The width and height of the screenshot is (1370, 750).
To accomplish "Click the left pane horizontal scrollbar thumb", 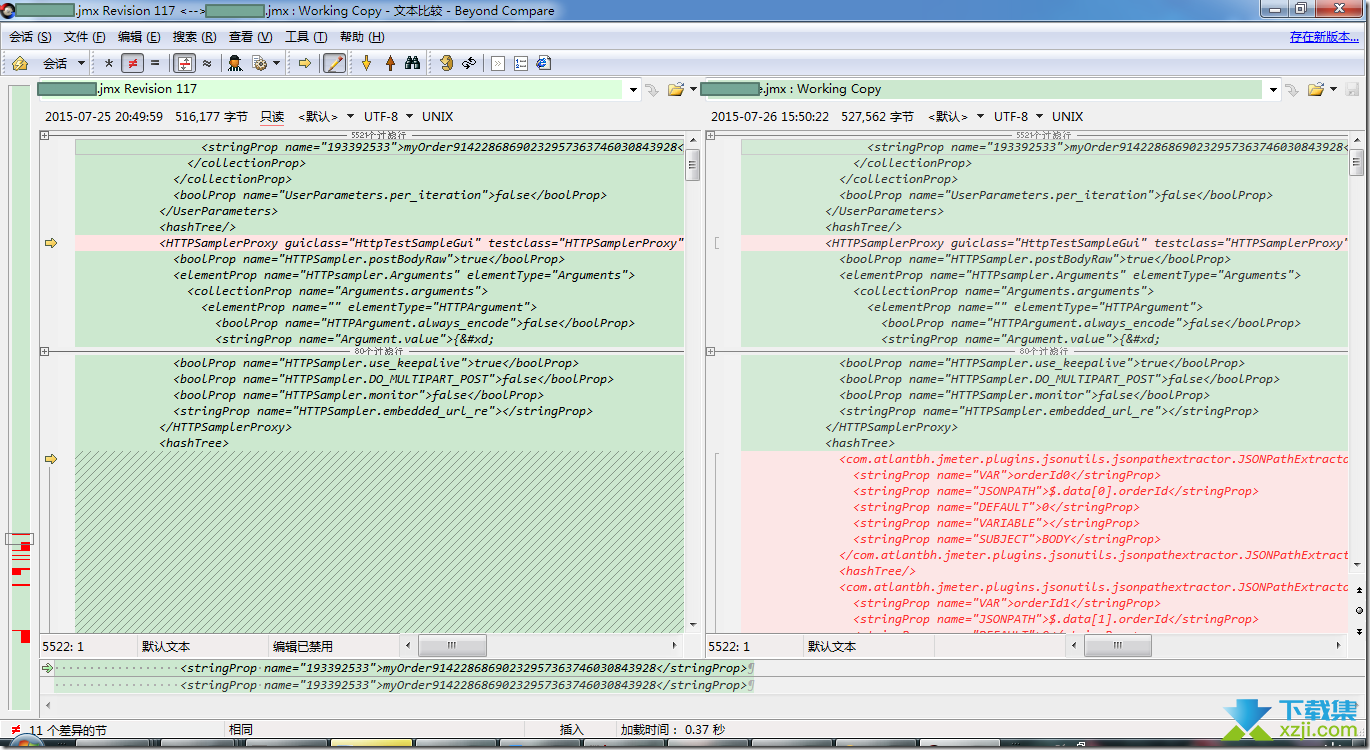I will click(x=451, y=646).
